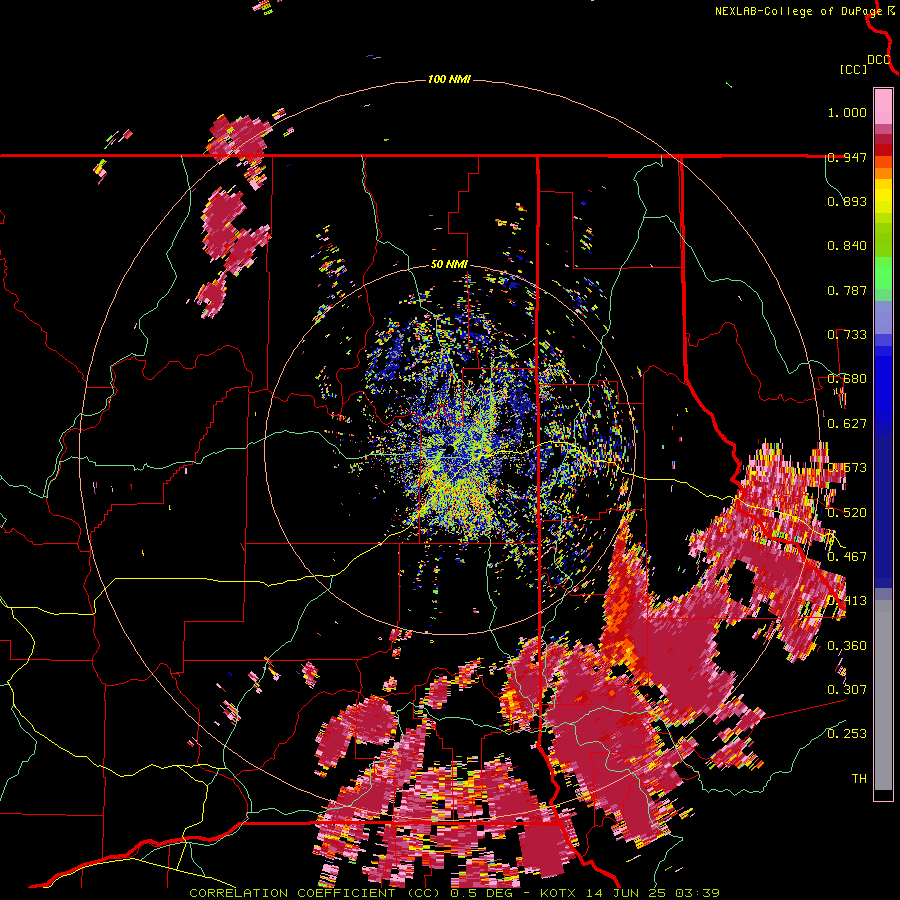Viewport: 900px width, 900px height.
Task: Select the 0.680 scale value
Action: pyautogui.click(x=847, y=379)
